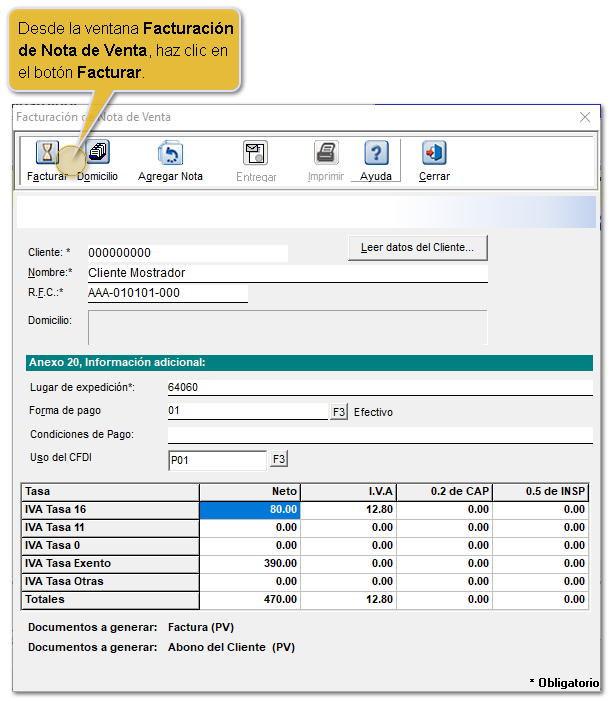Image resolution: width=610 pixels, height=701 pixels.
Task: Click the Lugar de expedición field
Action: tap(380, 387)
